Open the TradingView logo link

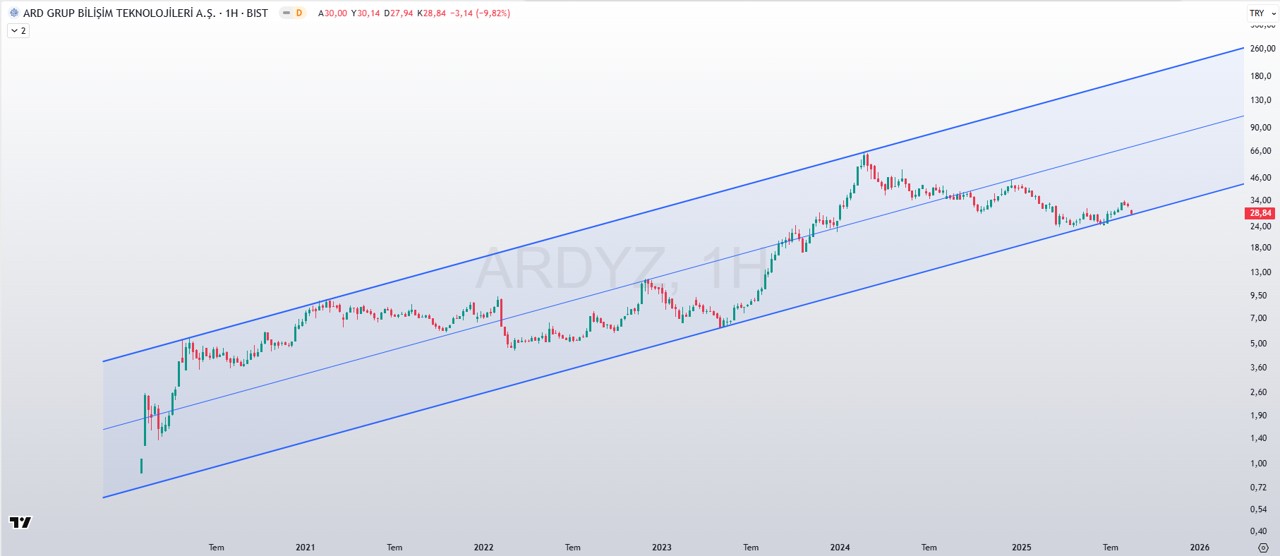20,522
